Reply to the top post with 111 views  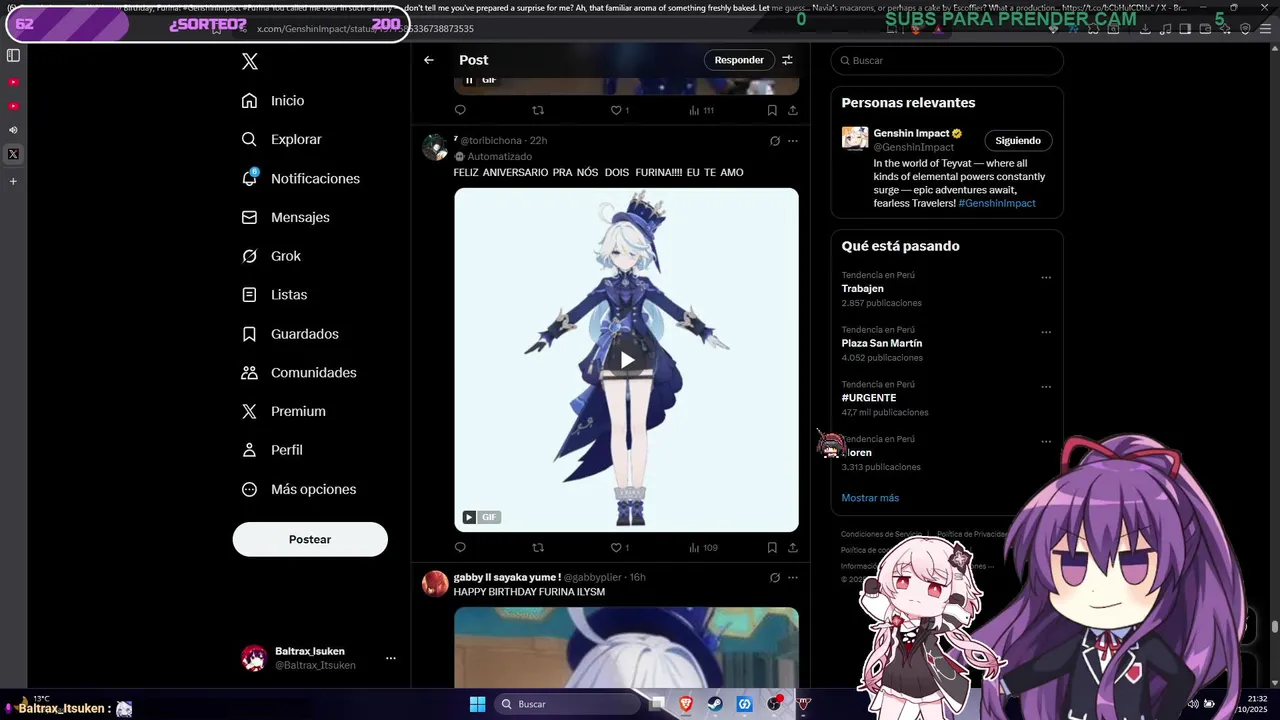[x=460, y=110]
